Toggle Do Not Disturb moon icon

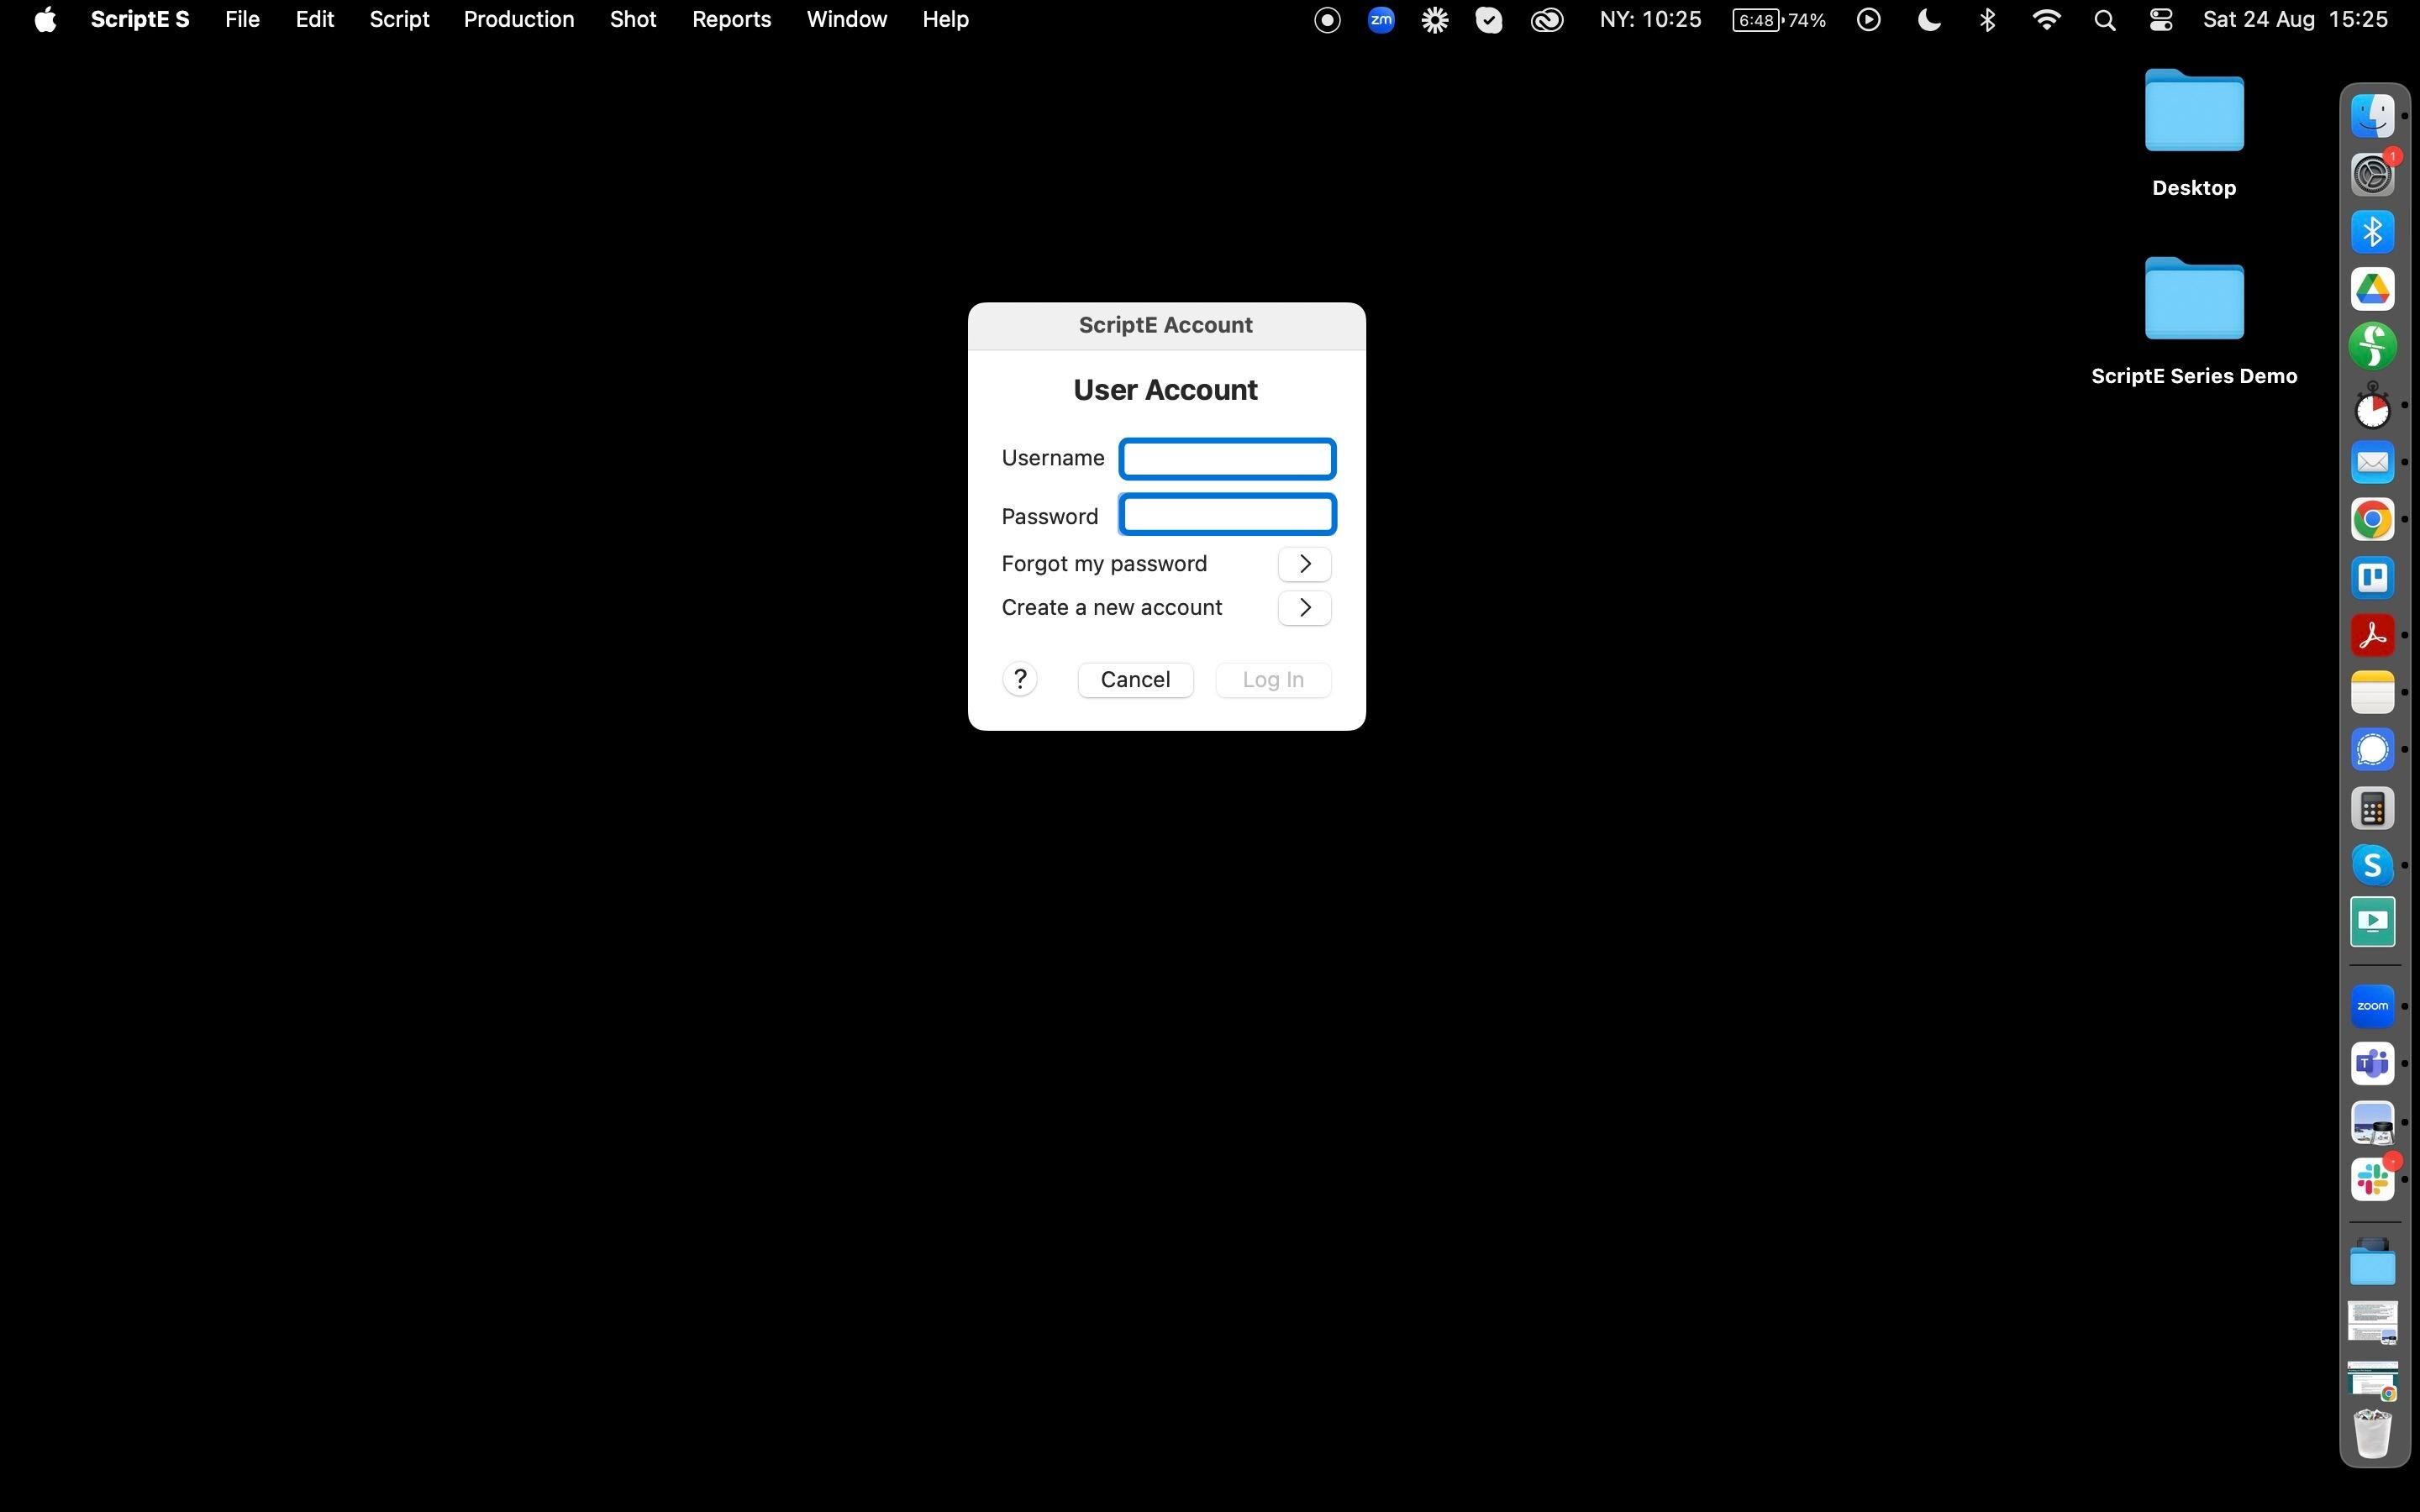1929,20
